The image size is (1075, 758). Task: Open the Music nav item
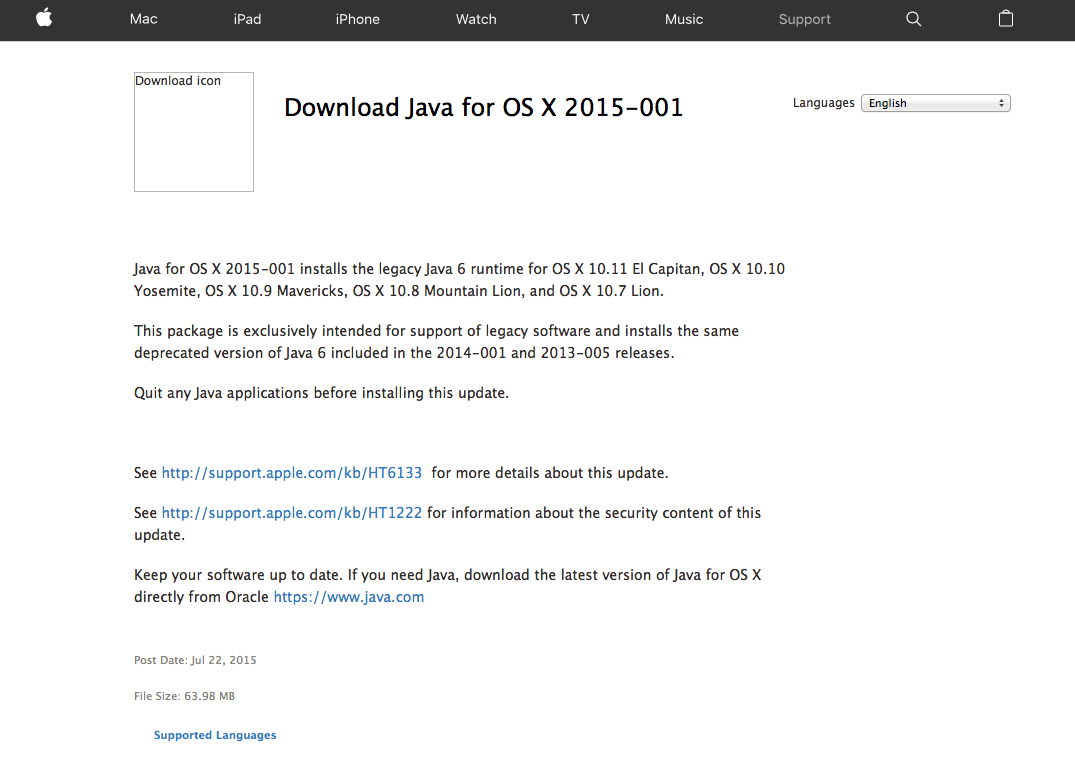684,19
